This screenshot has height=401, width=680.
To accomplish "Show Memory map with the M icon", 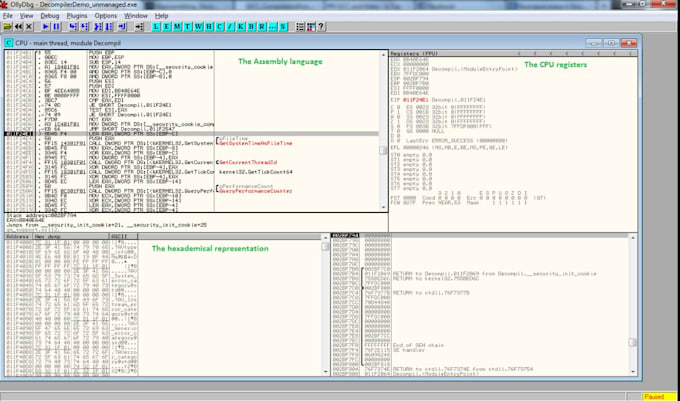I will 177,27.
